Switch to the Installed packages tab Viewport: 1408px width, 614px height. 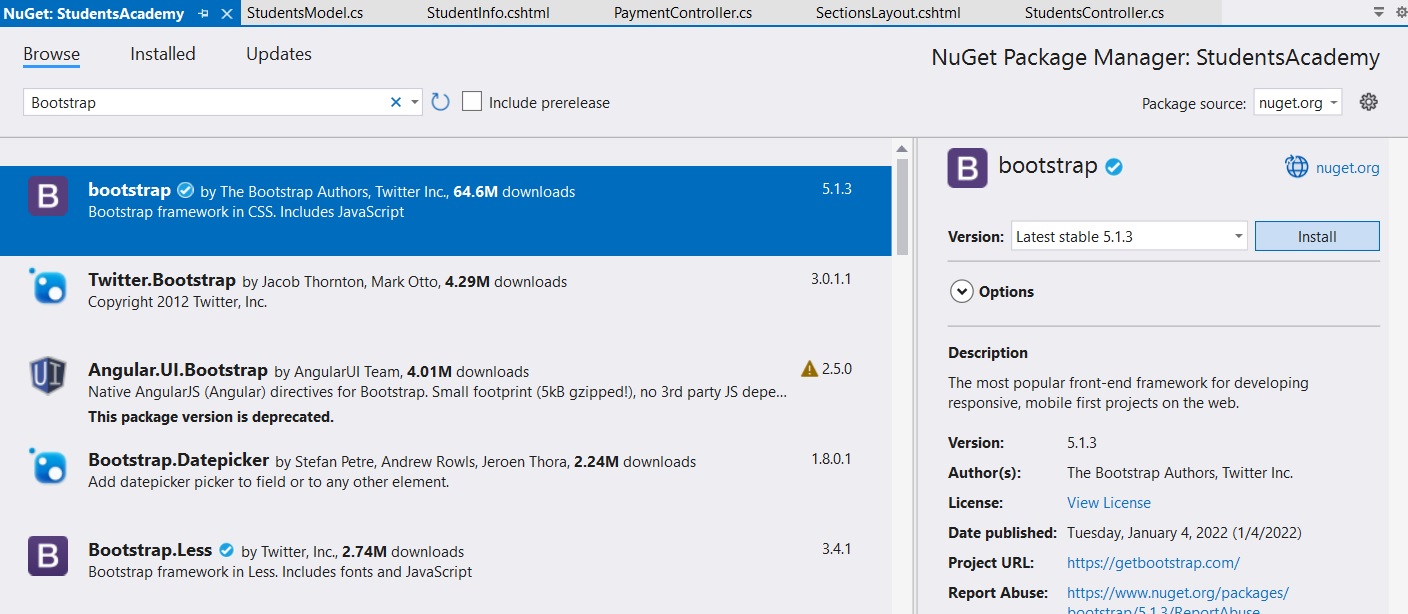163,54
